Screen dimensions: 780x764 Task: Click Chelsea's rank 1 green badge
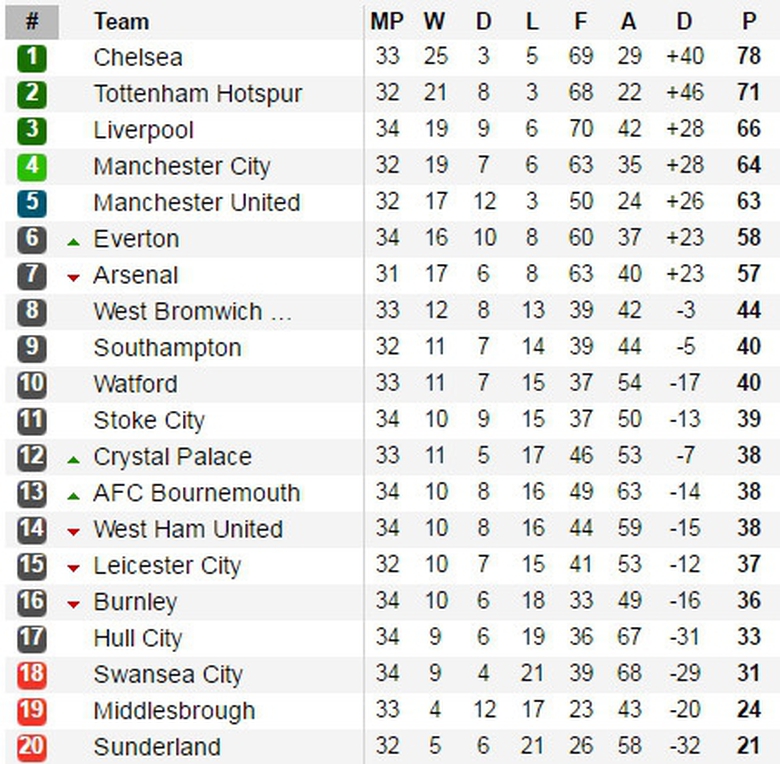pos(32,58)
